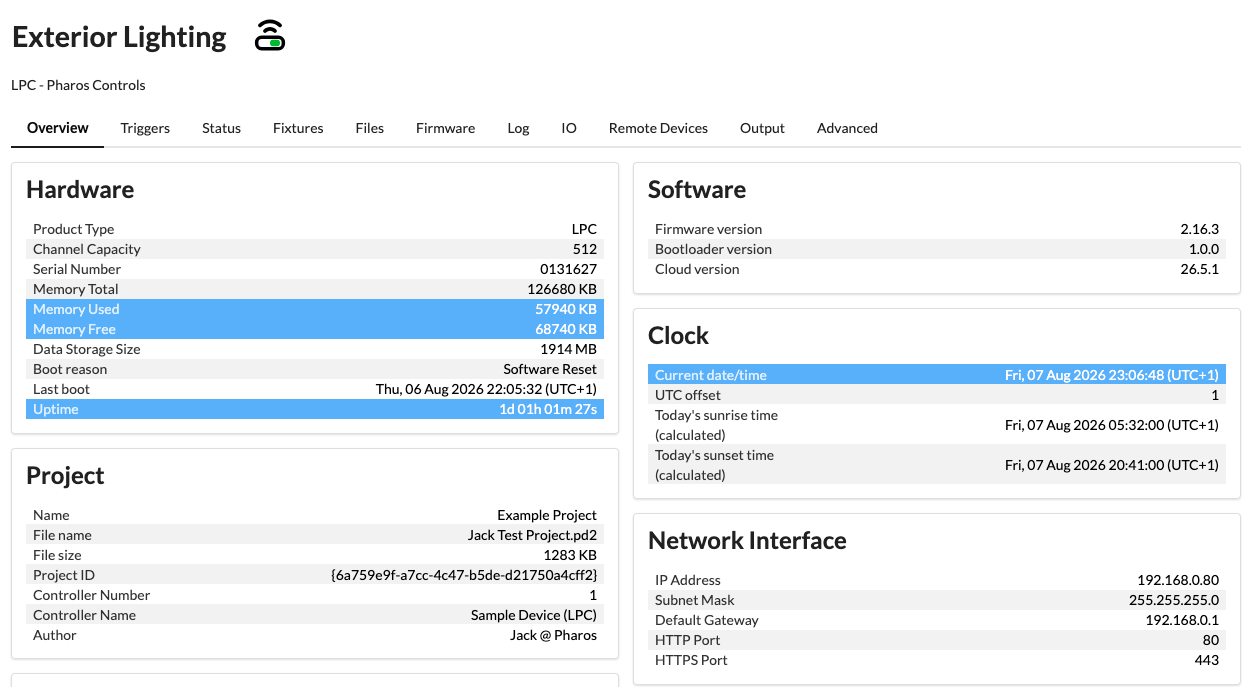The height and width of the screenshot is (687, 1251).
Task: Click the Today's sunrise time label
Action: pyautogui.click(x=716, y=425)
